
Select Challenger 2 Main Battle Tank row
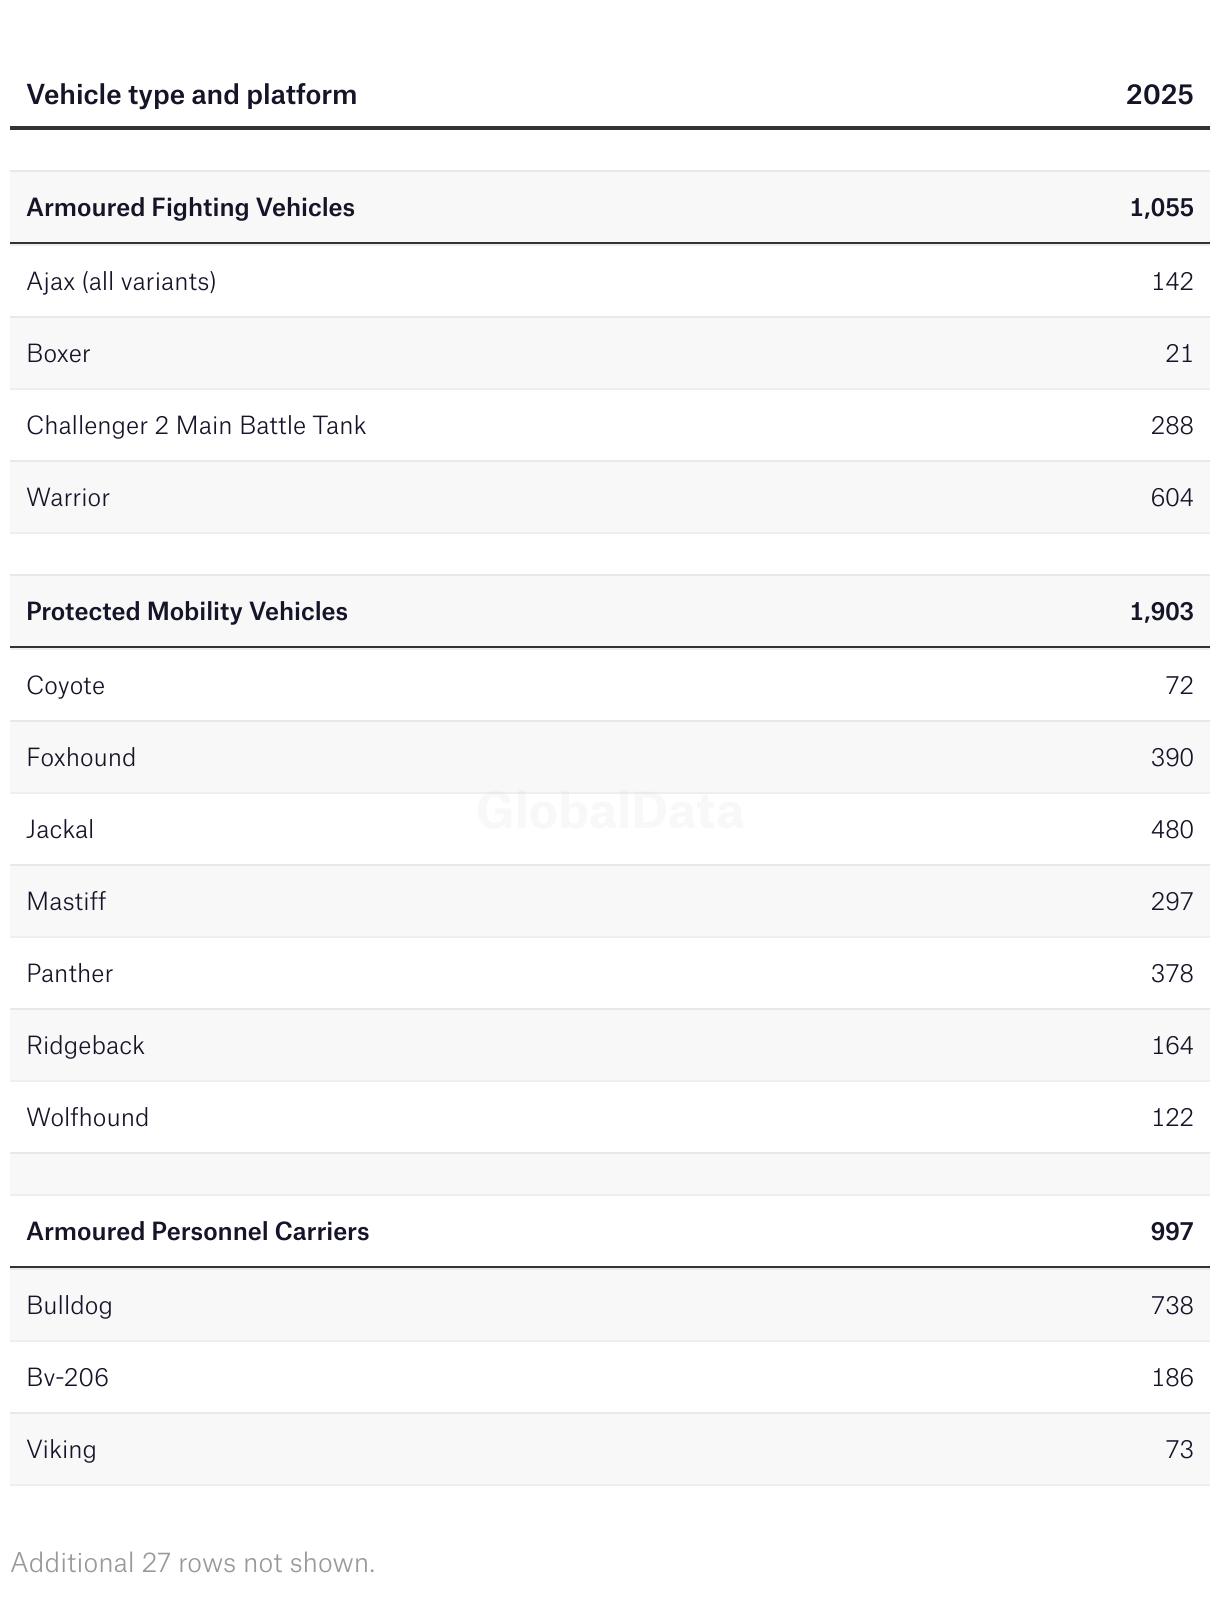tap(196, 425)
